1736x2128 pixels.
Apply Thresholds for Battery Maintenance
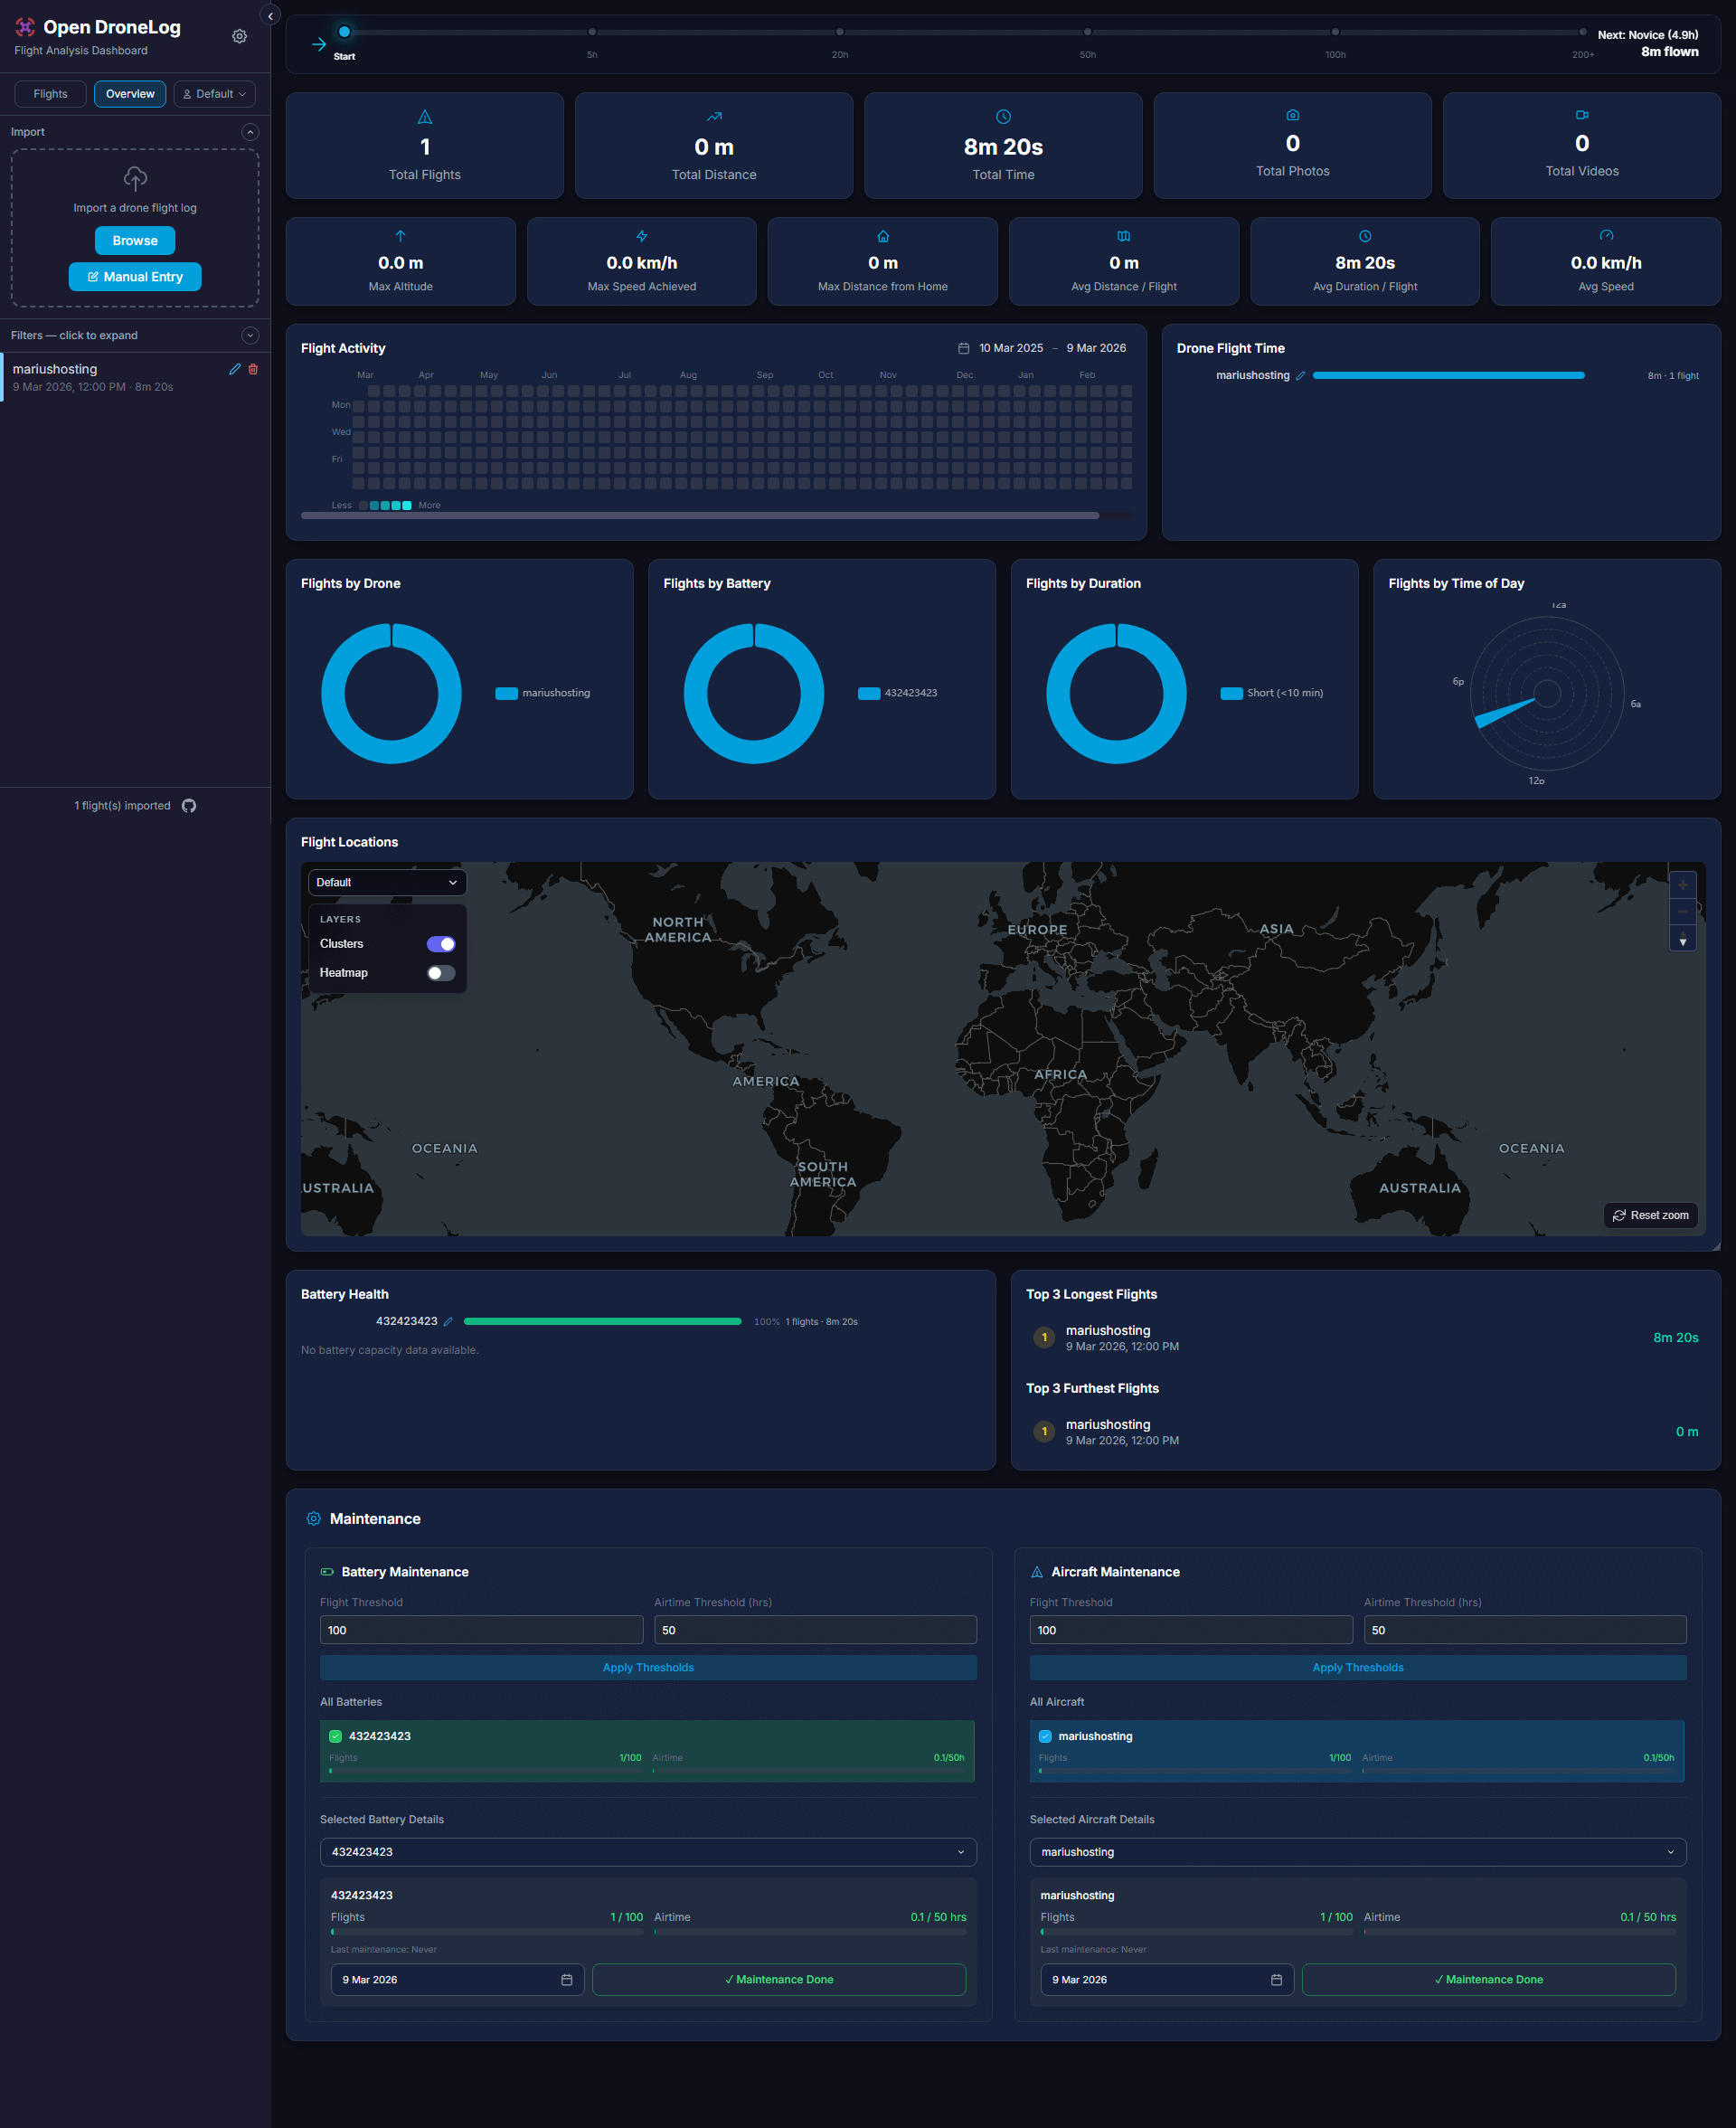click(647, 1667)
